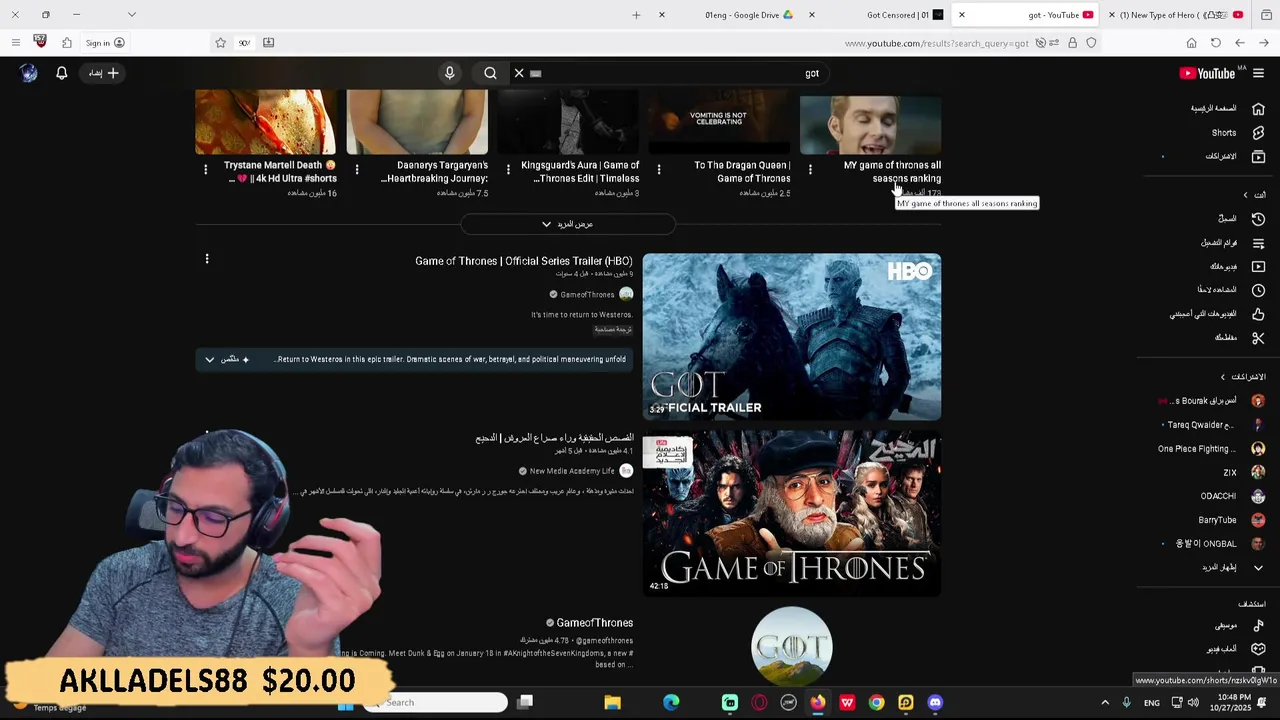Open the Music explore icon
Image resolution: width=1280 pixels, height=720 pixels.
click(x=1258, y=625)
